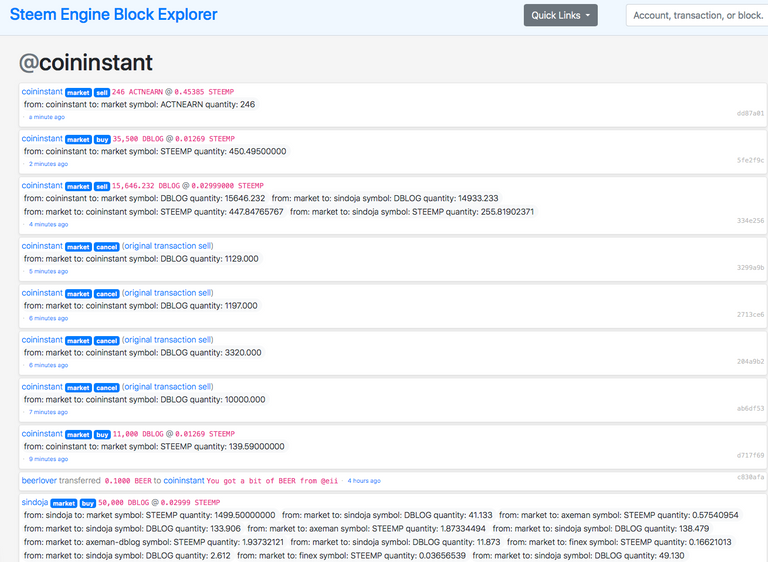Open transaction hash c830afa
768x562 pixels.
tap(750, 477)
